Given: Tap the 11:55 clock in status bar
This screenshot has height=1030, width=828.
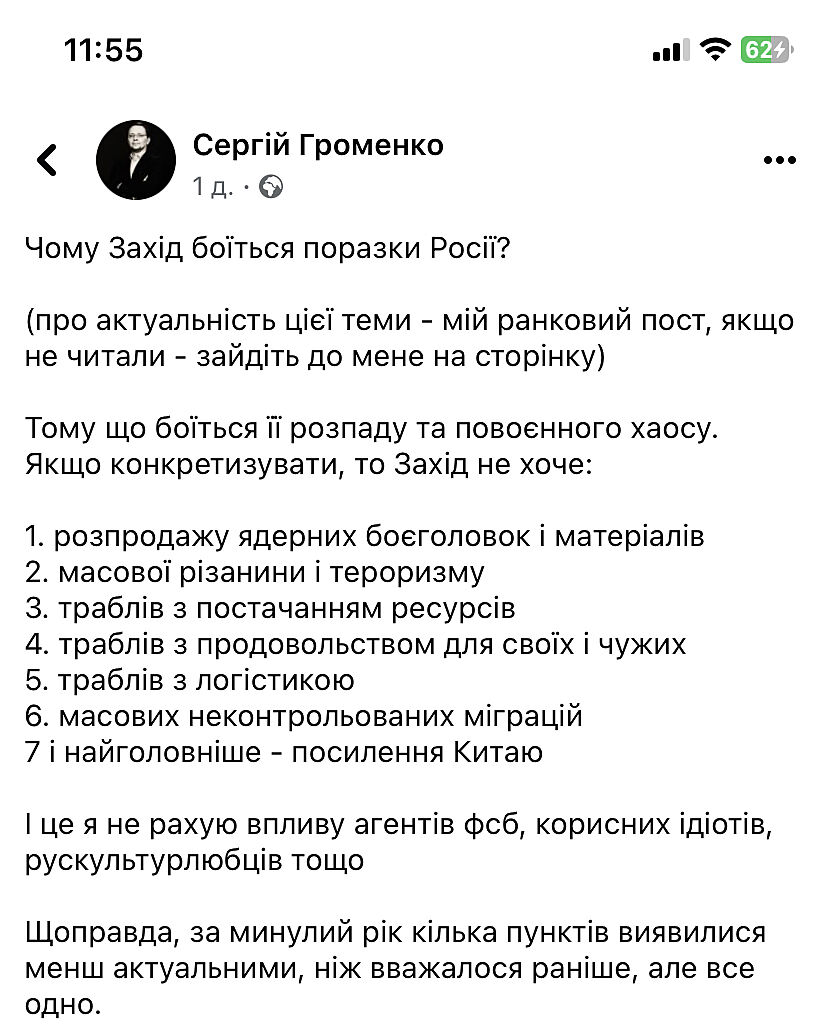Looking at the screenshot, I should click(103, 50).
